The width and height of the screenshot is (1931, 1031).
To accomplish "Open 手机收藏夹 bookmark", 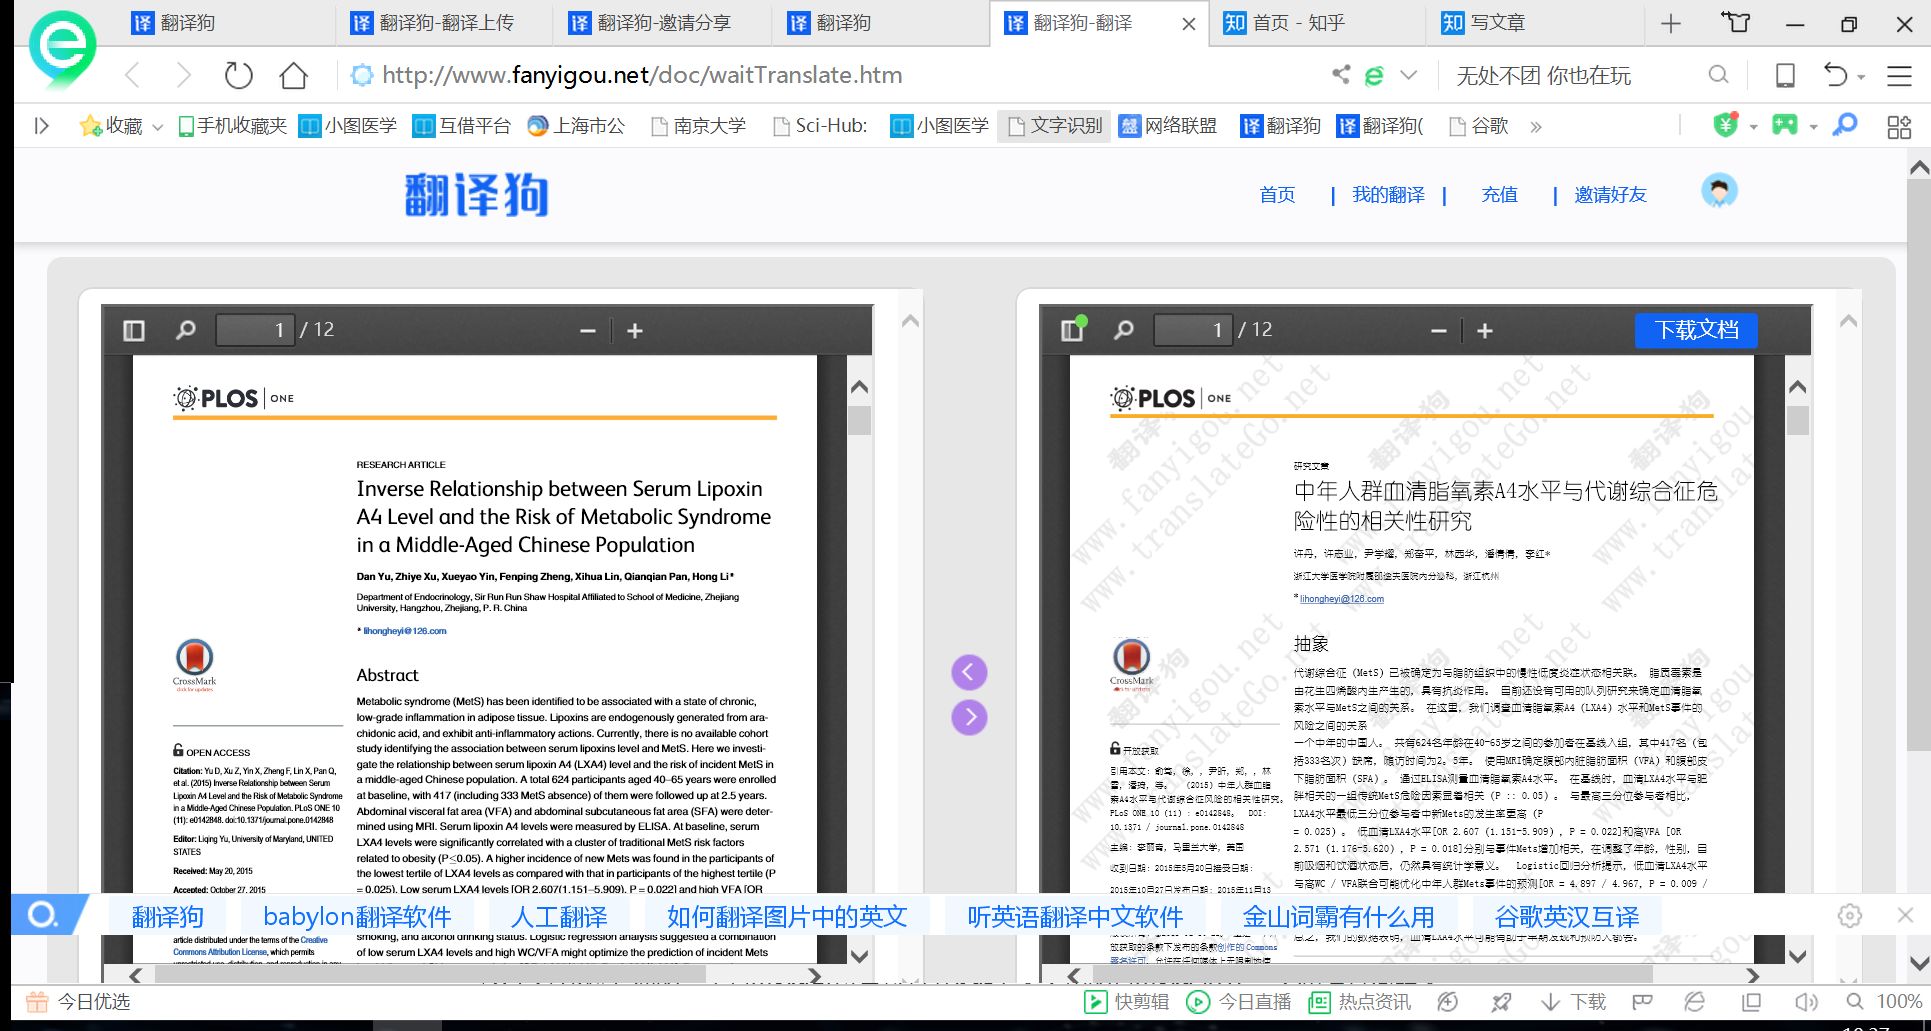I will (232, 126).
